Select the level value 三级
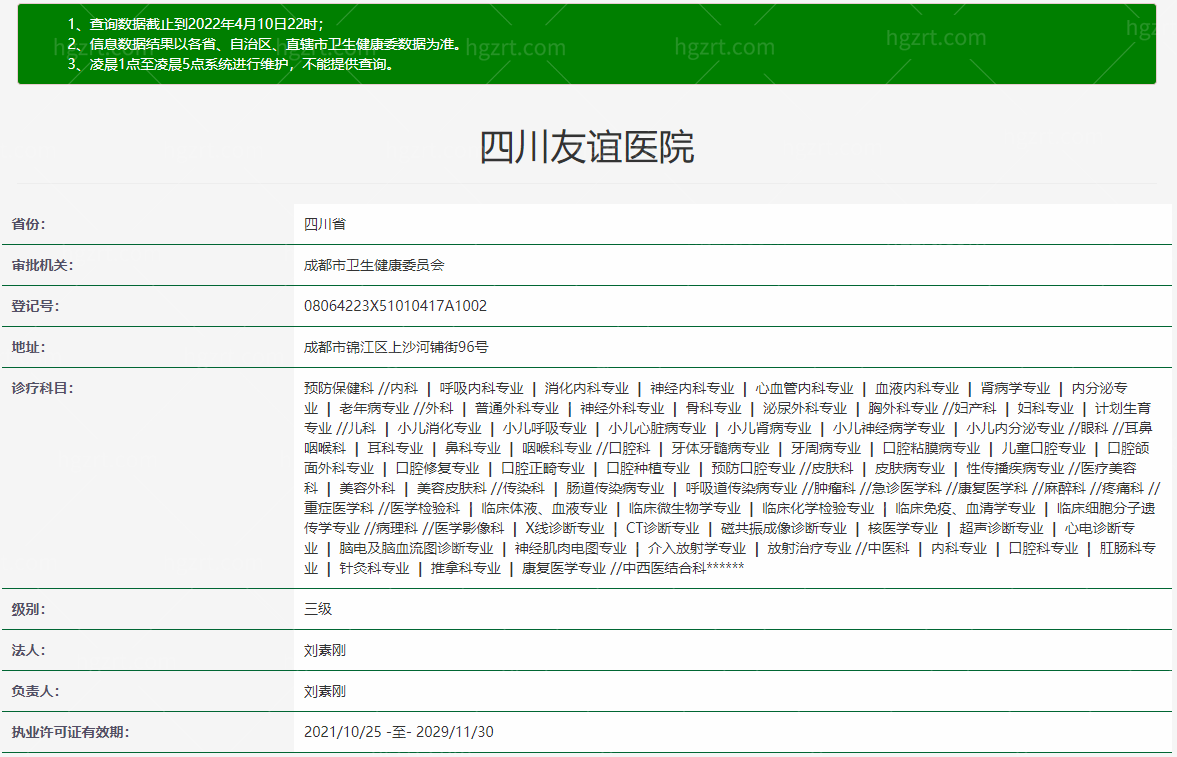 click(x=318, y=609)
